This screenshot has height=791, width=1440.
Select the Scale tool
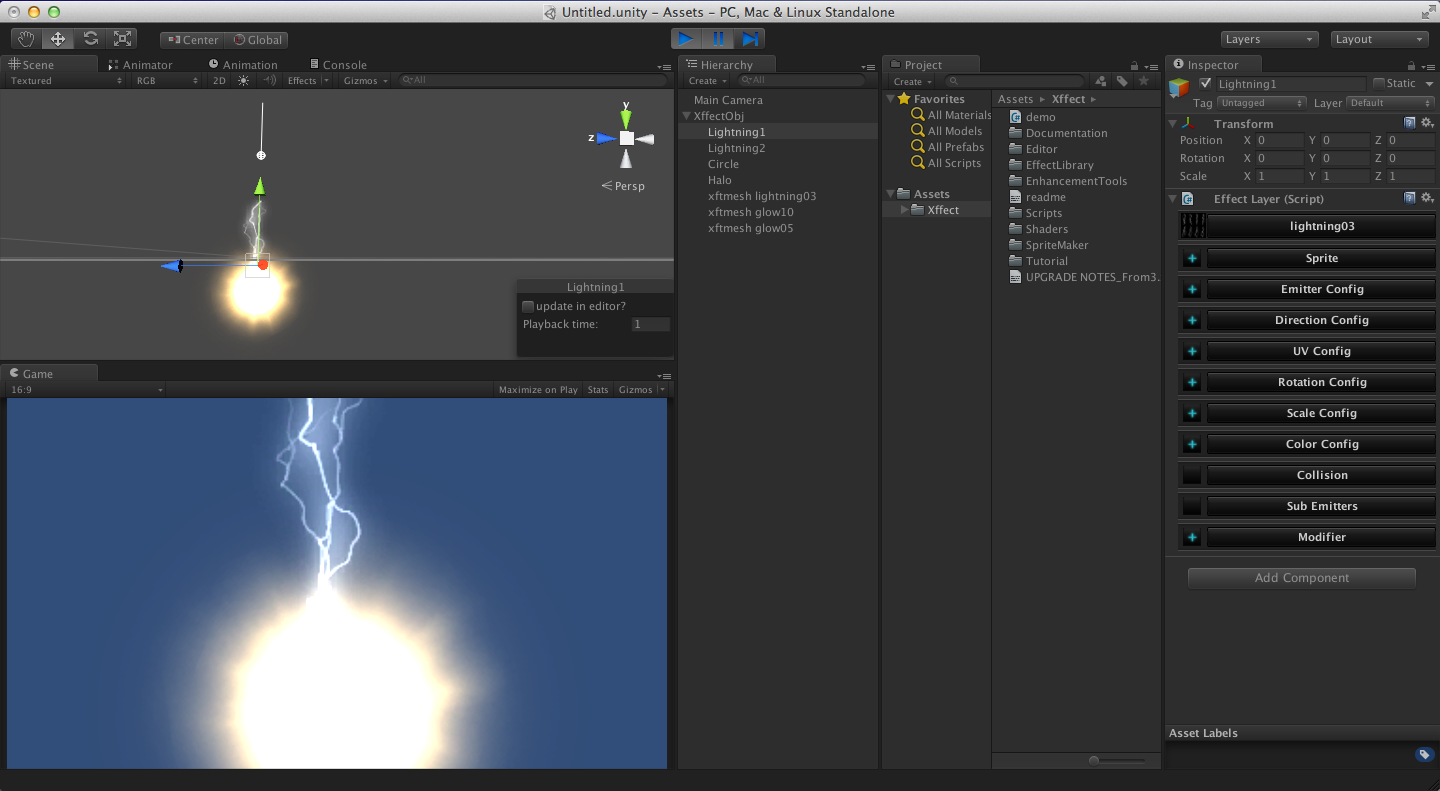tap(122, 39)
